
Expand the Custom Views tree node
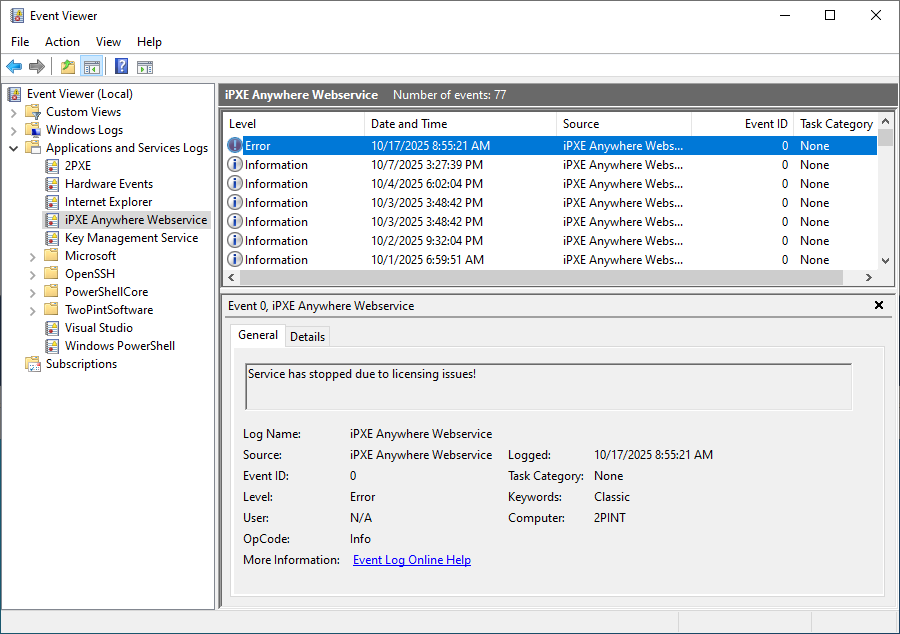pos(14,112)
